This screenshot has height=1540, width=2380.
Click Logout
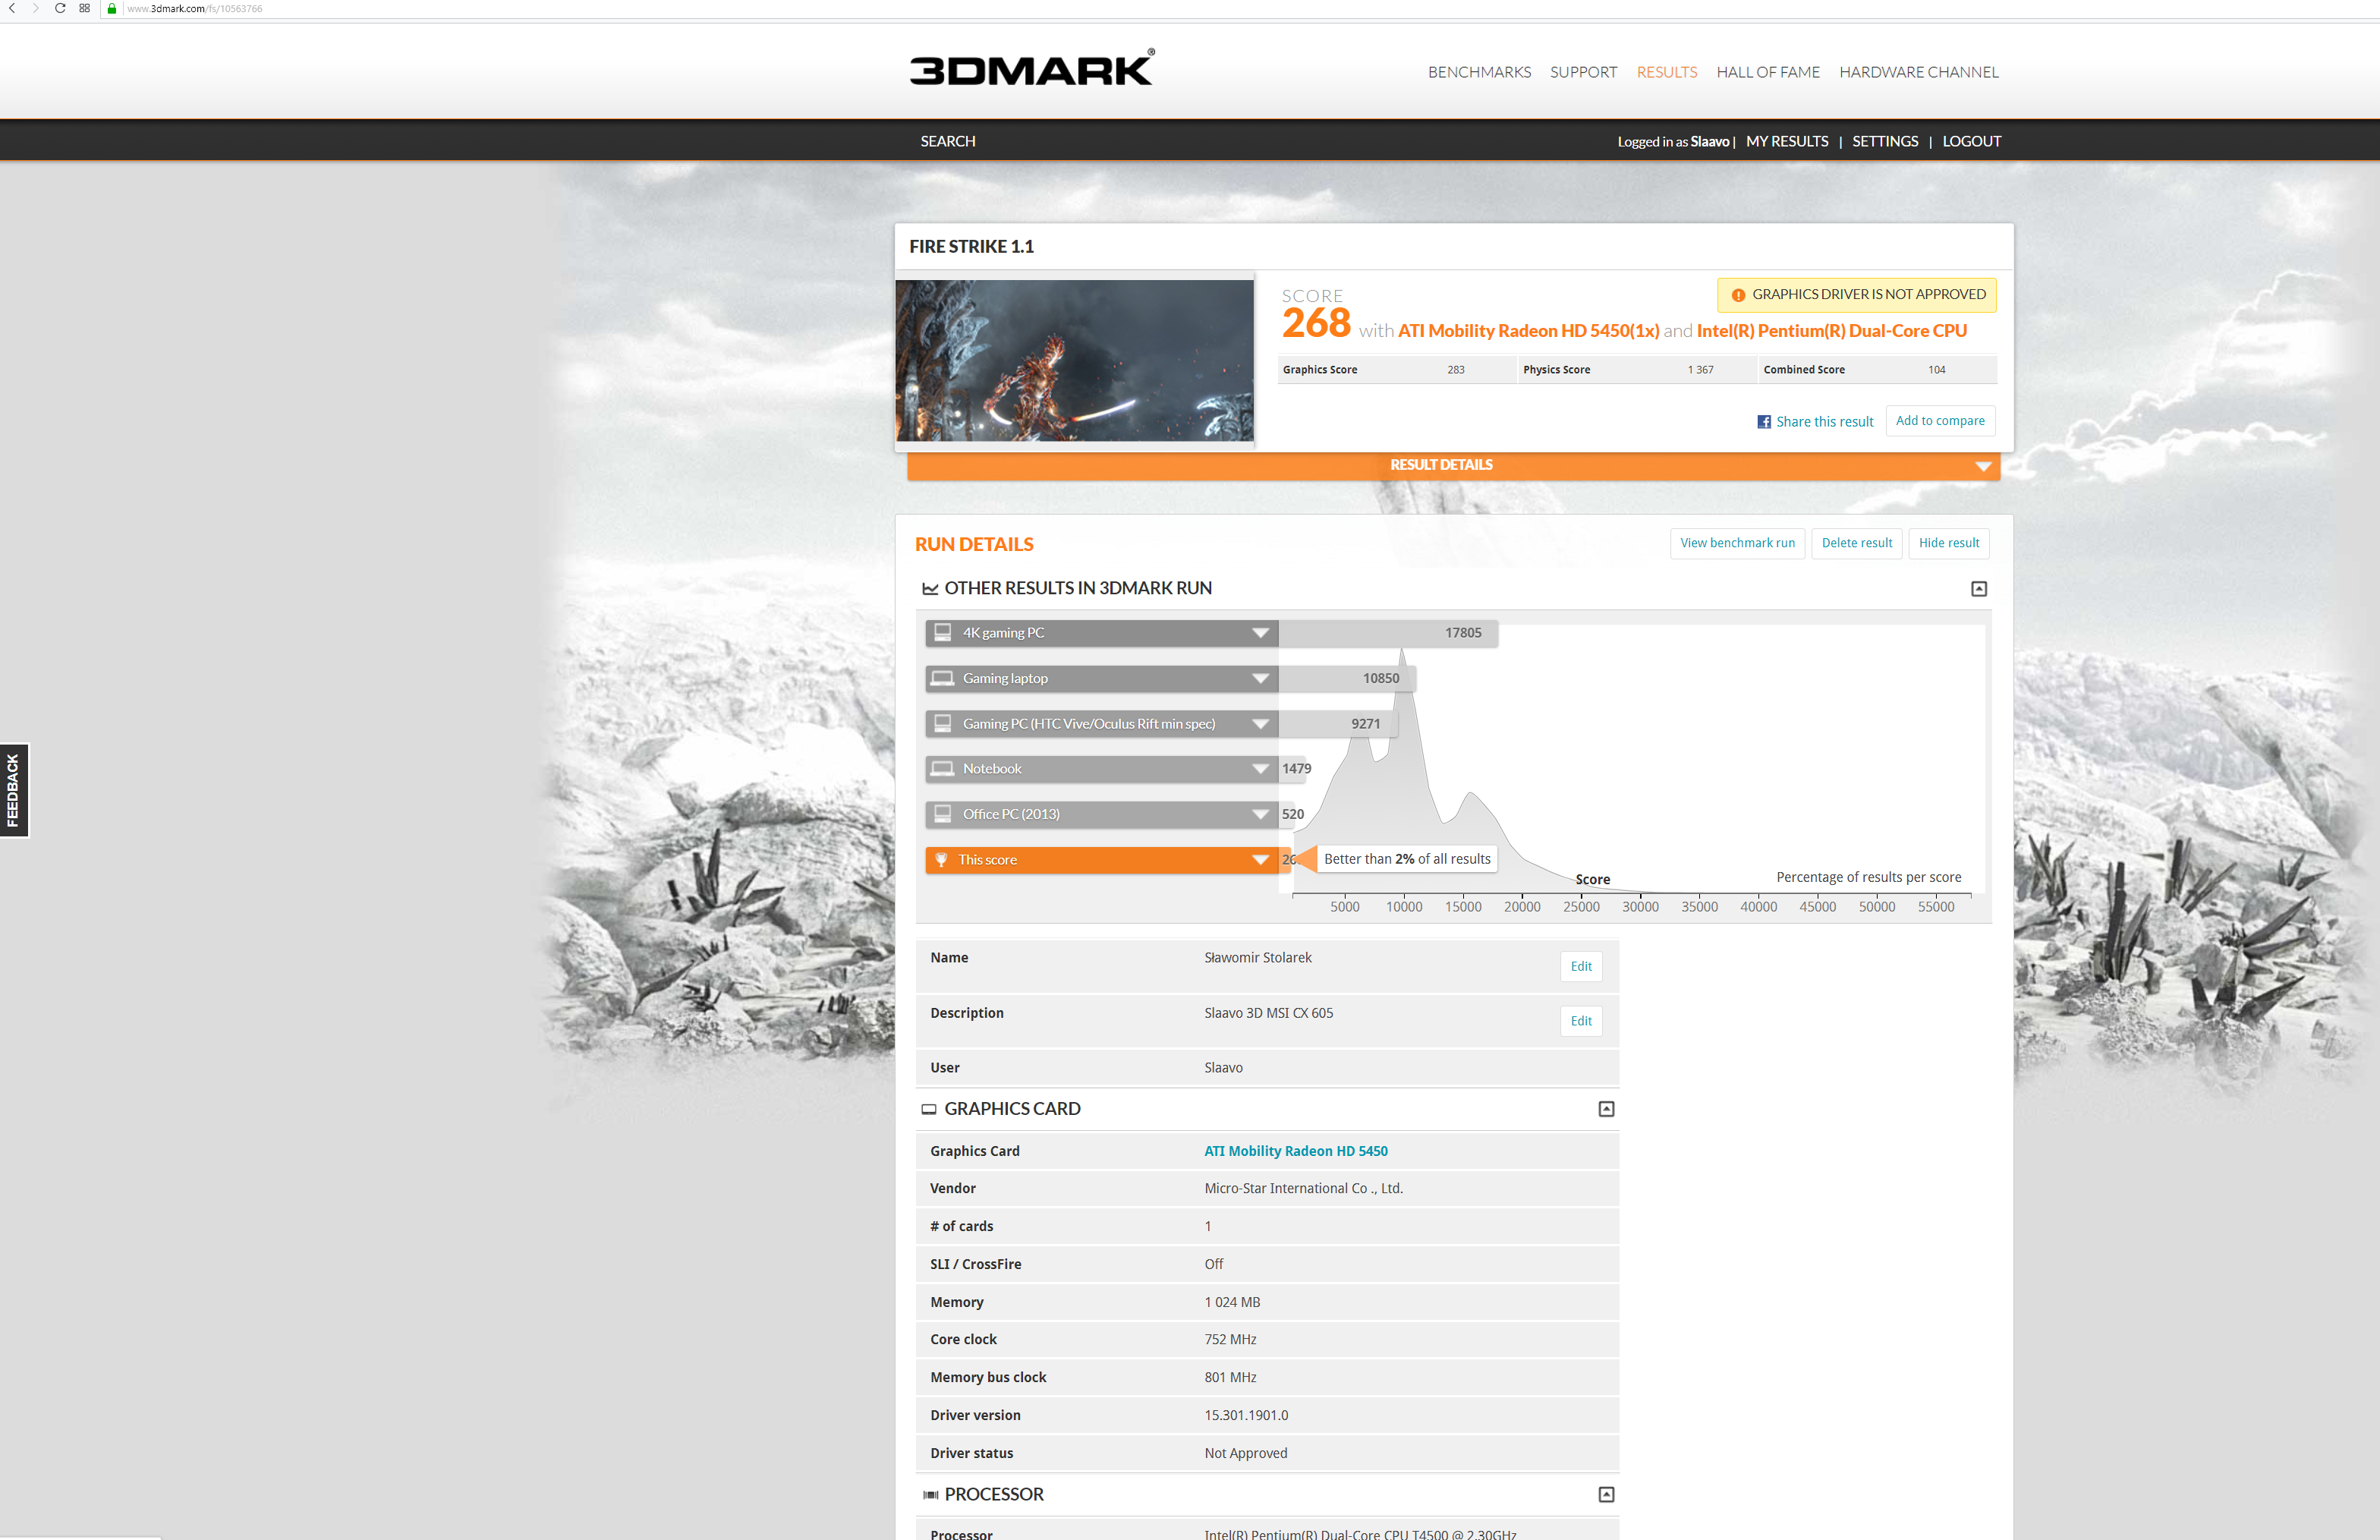pos(1971,141)
